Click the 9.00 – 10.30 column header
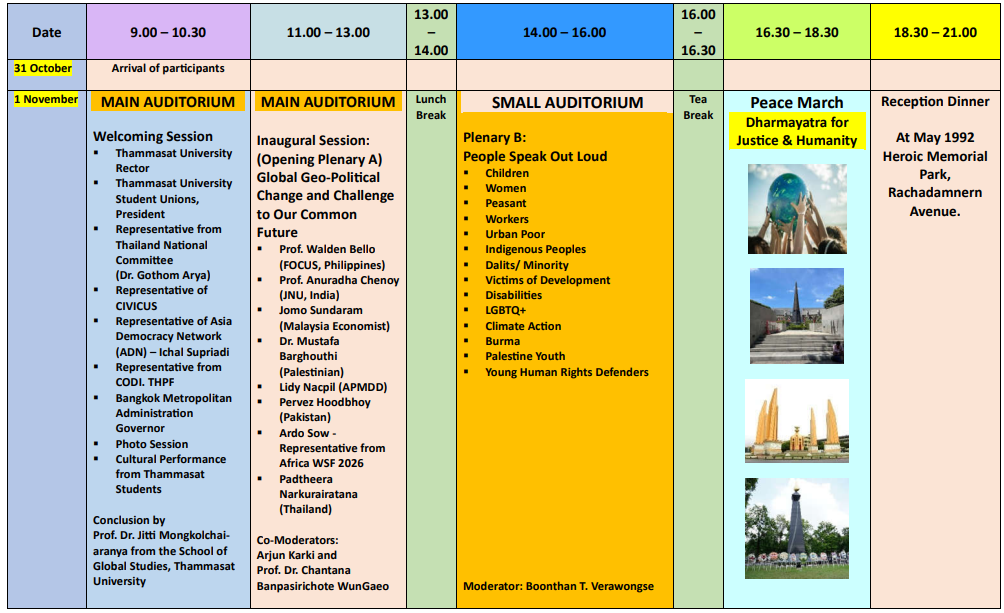The height and width of the screenshot is (613, 1004). pyautogui.click(x=168, y=32)
